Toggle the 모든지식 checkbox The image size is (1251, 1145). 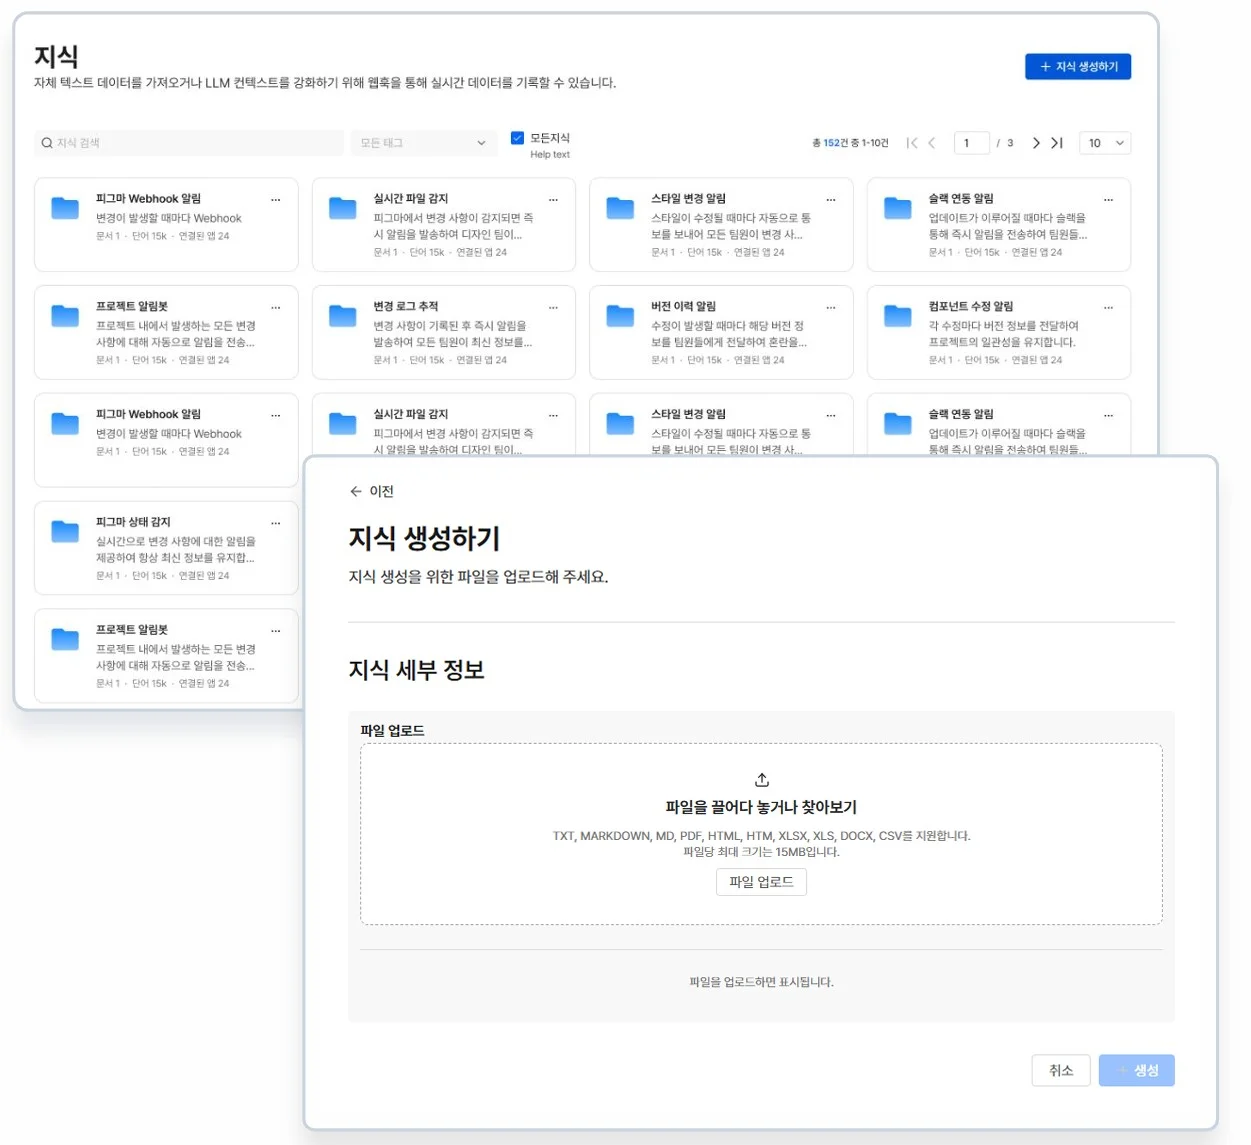pos(517,138)
